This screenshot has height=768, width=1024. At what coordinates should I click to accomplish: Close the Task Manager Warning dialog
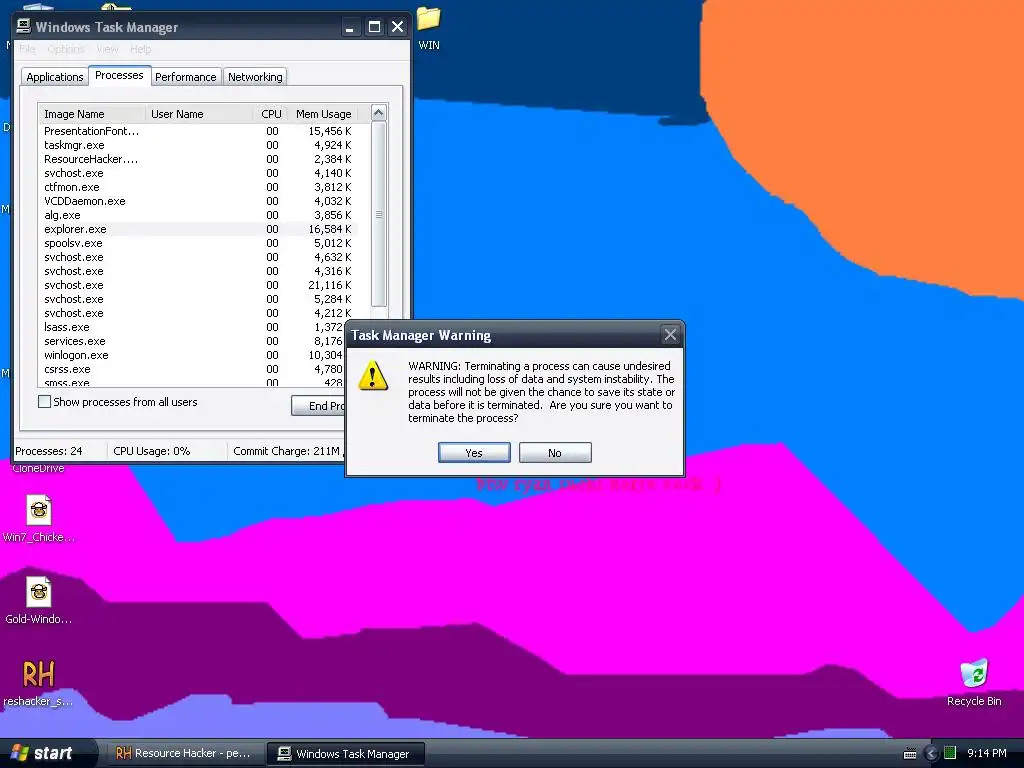point(670,335)
